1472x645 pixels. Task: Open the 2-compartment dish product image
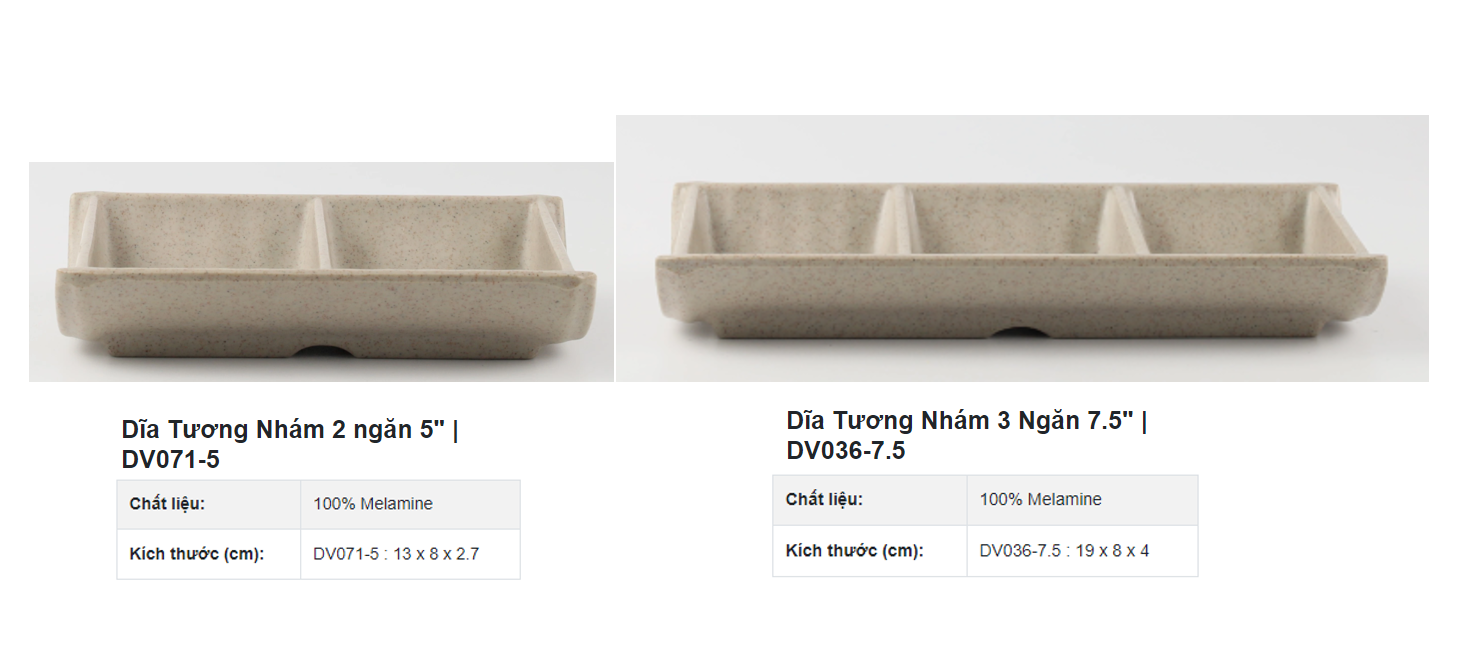[x=321, y=272]
